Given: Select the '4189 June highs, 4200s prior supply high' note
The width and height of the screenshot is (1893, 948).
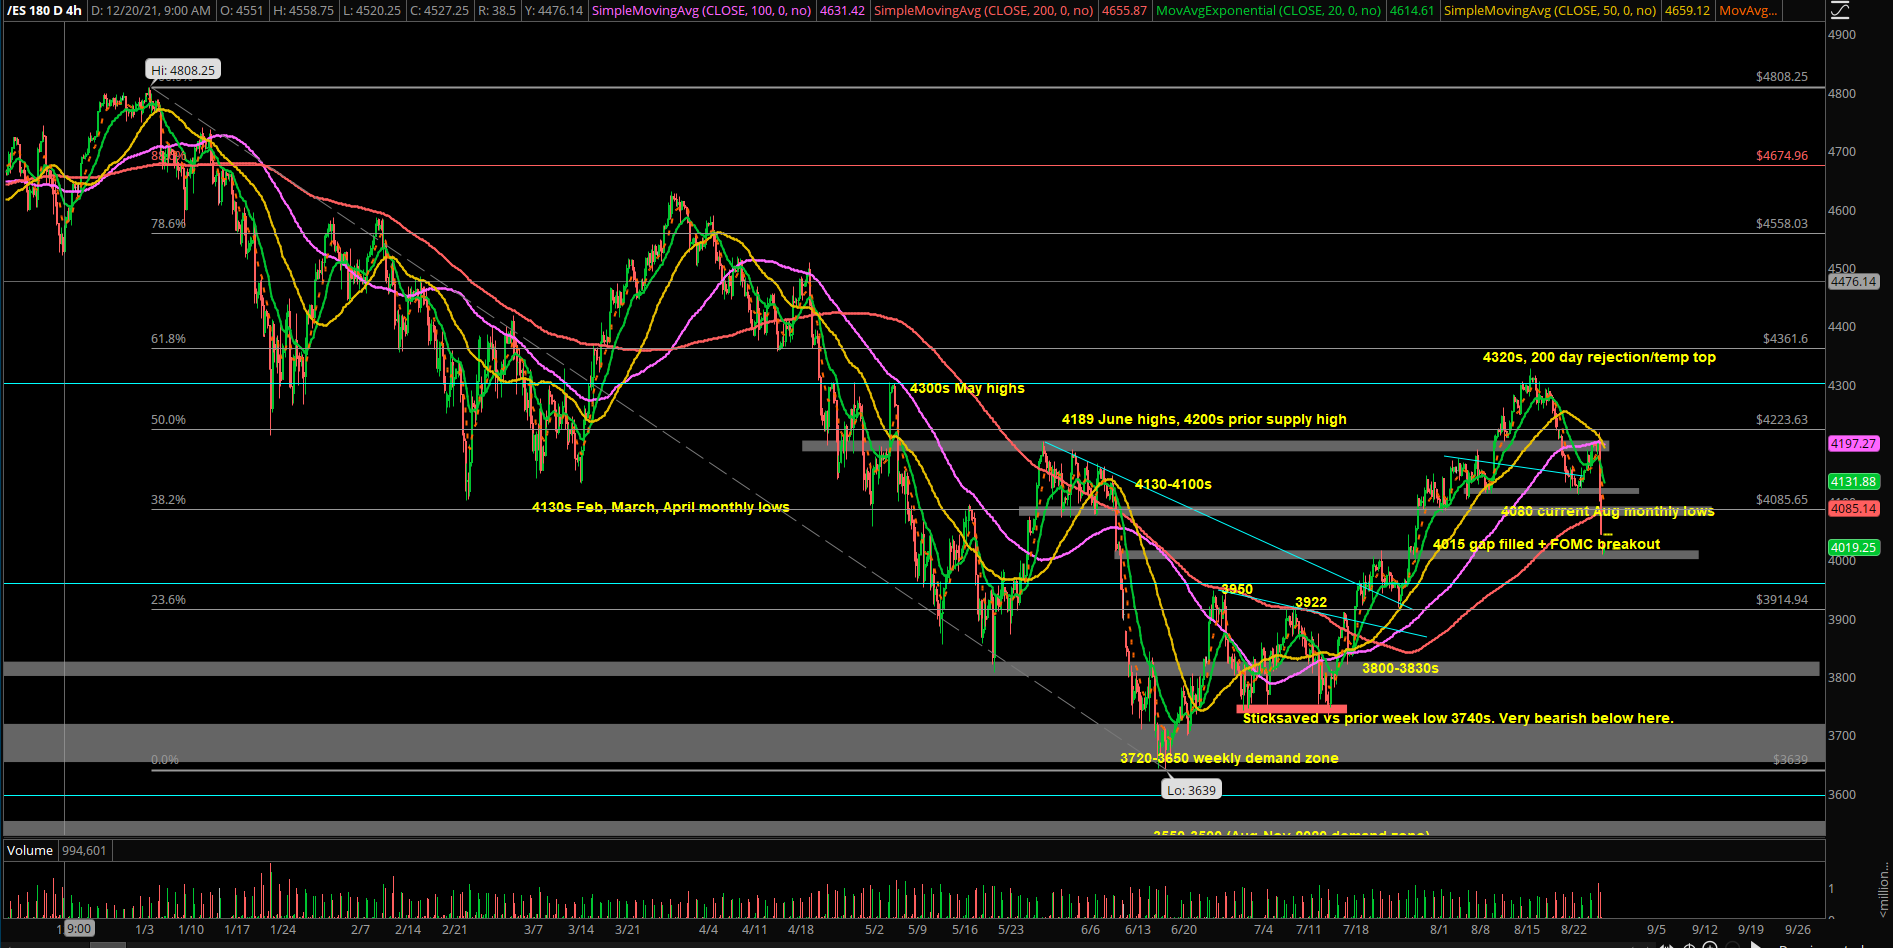Looking at the screenshot, I should [1204, 419].
